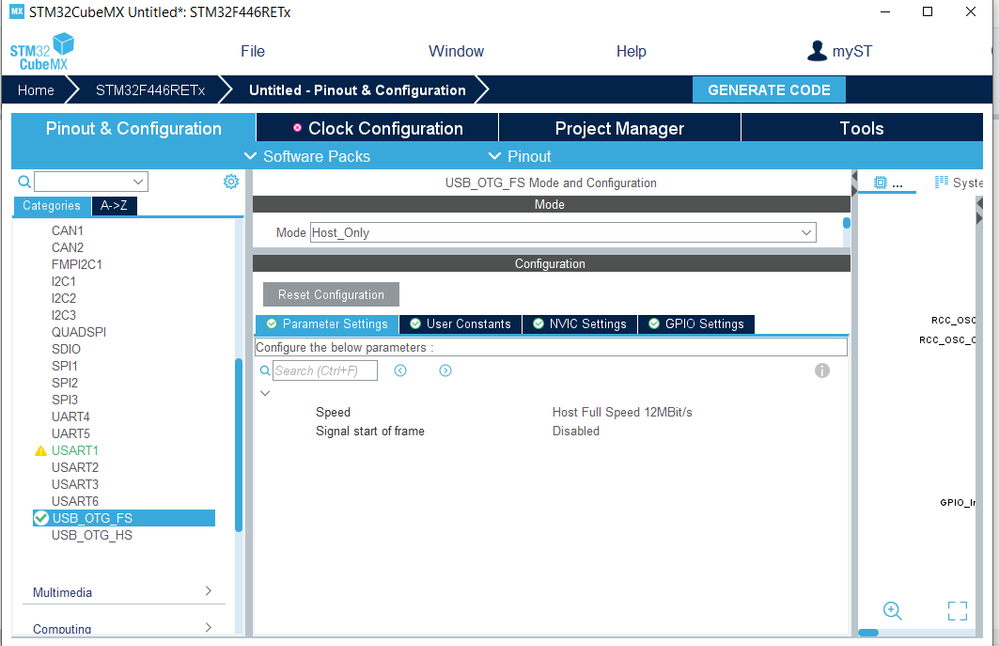Viewport: 999px width, 646px height.
Task: Expand the Software Packs menu
Action: click(x=307, y=156)
